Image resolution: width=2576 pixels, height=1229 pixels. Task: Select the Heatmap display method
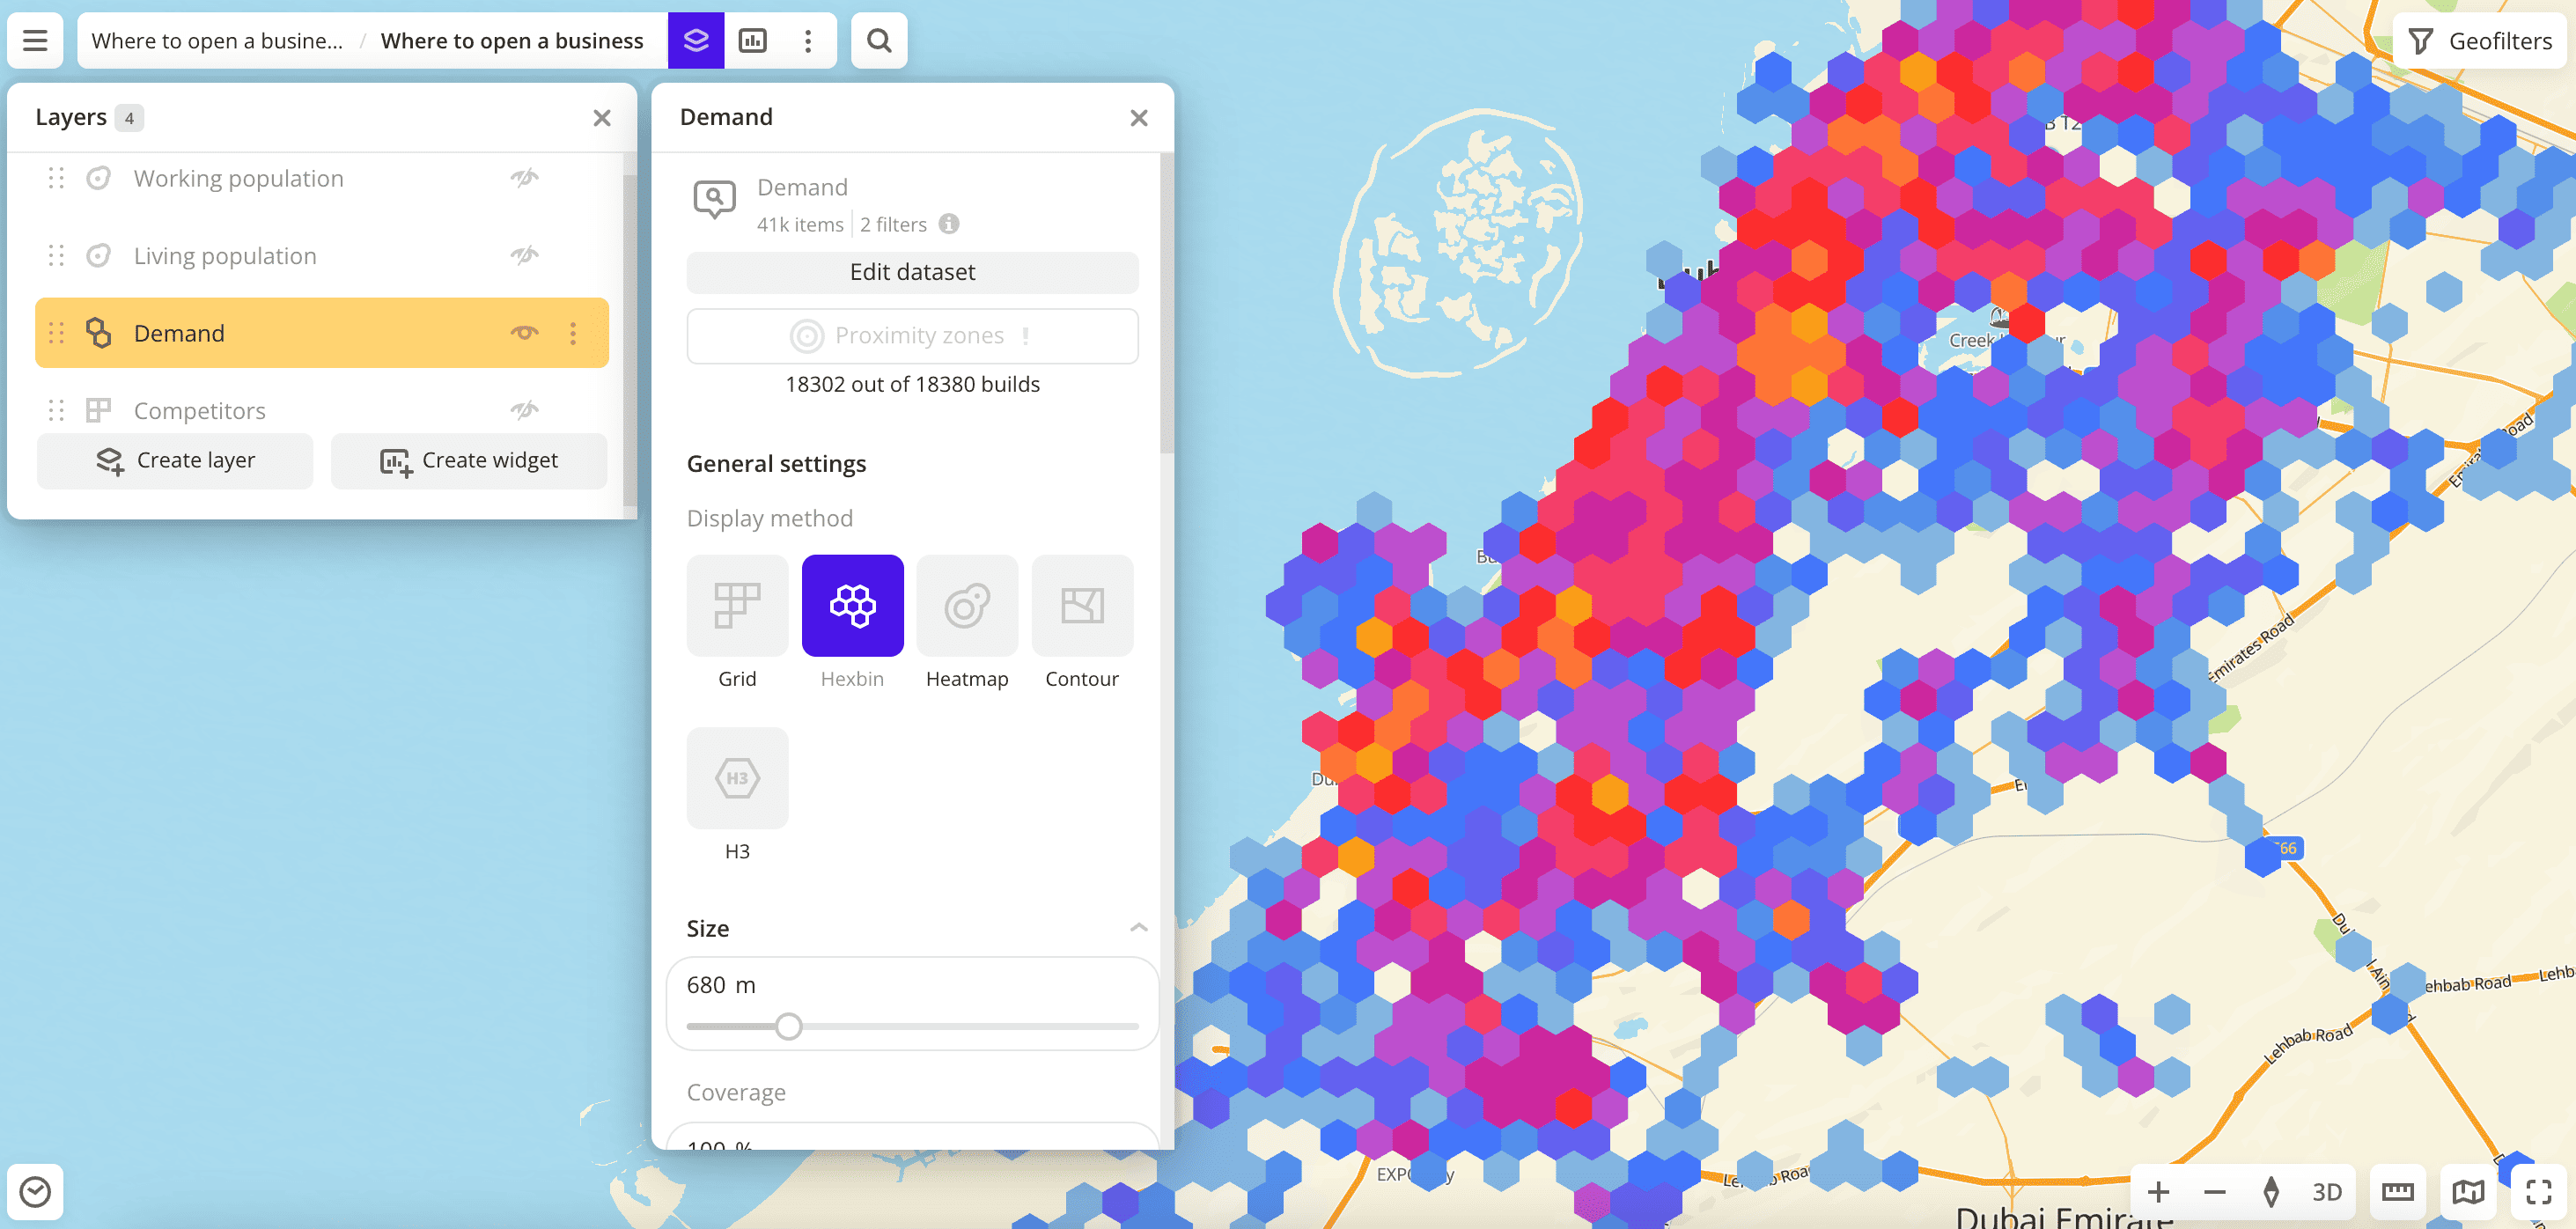click(966, 606)
